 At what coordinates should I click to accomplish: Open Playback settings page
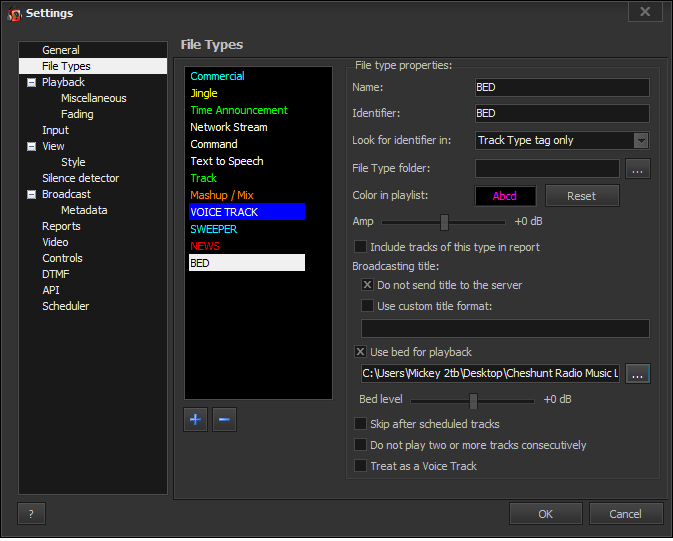[63, 82]
